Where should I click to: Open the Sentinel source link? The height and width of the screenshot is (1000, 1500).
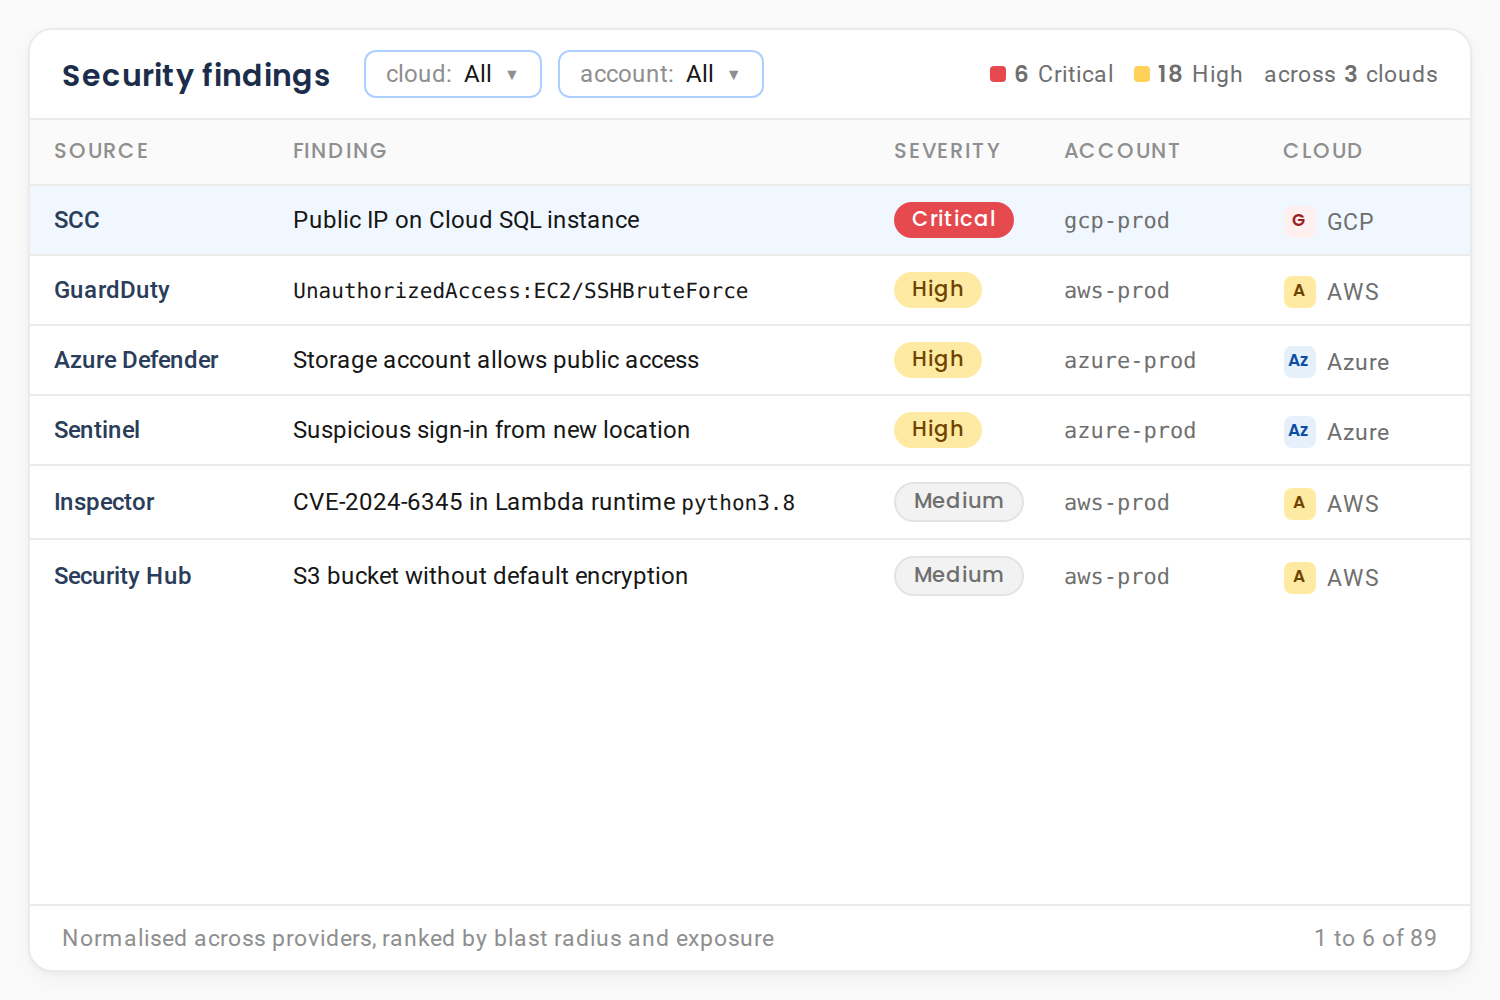pyautogui.click(x=97, y=430)
